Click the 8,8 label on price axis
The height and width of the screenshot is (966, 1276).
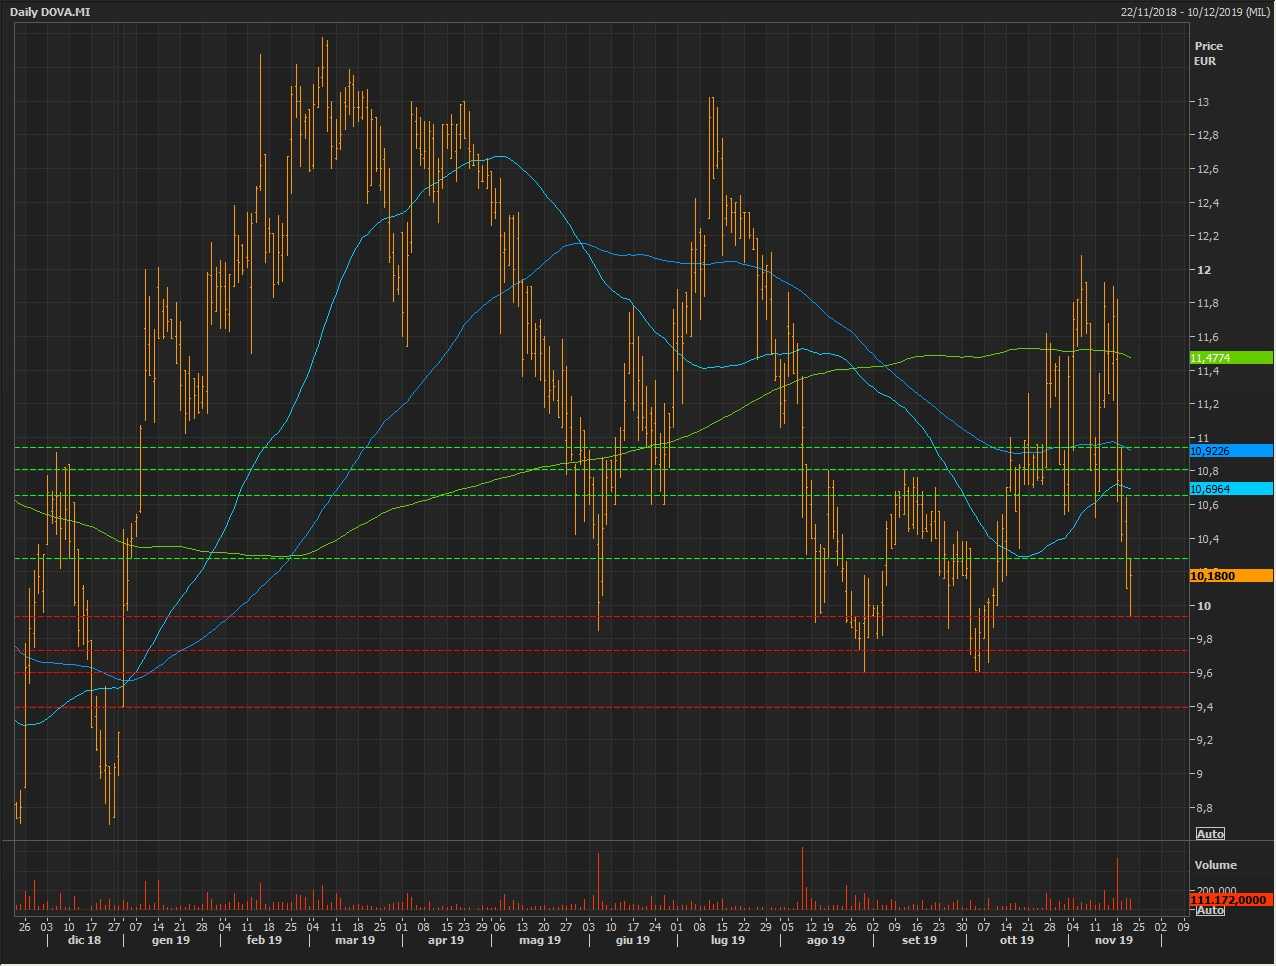coord(1205,808)
